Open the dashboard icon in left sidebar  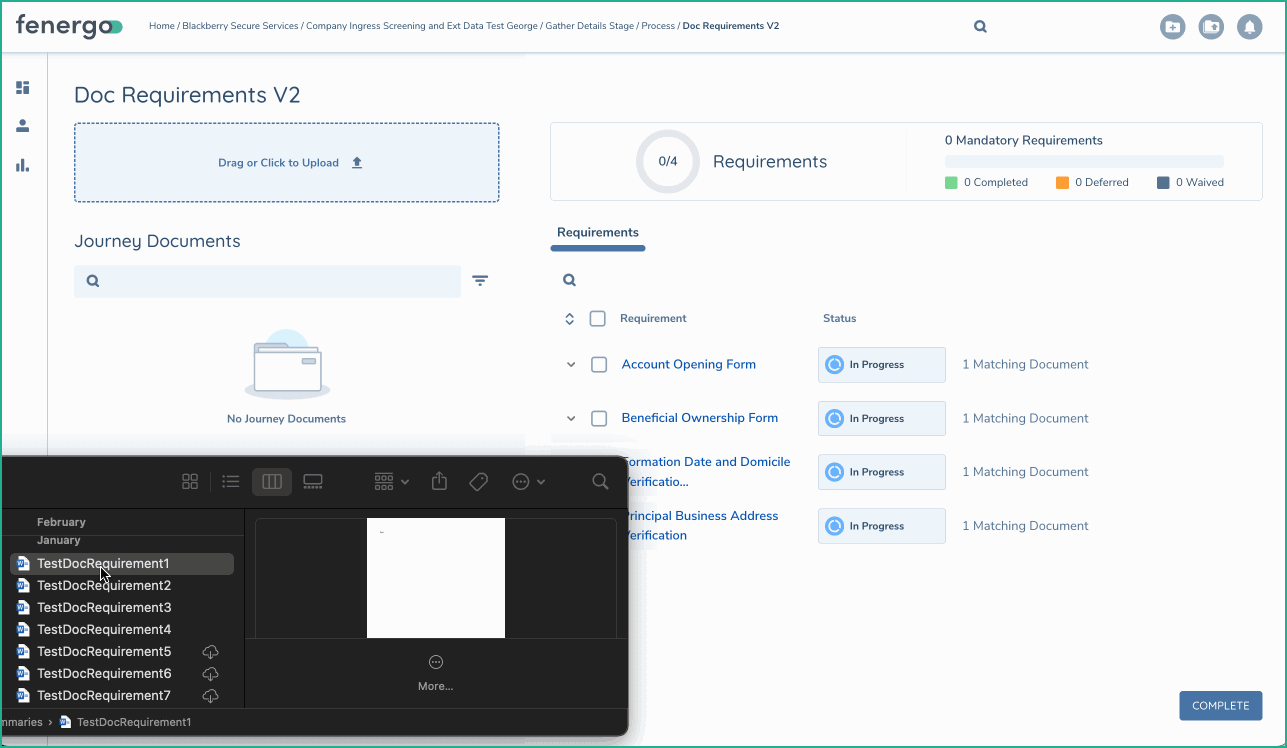[x=22, y=88]
